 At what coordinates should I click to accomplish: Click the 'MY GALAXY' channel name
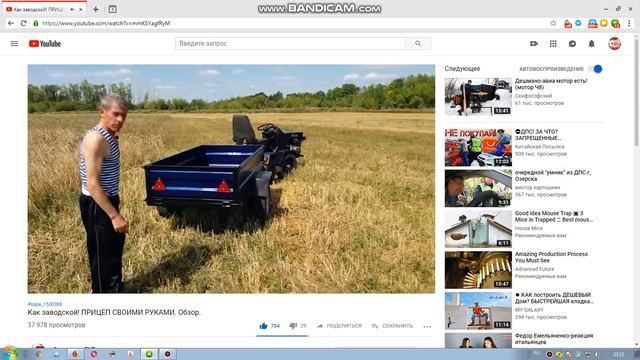pyautogui.click(x=529, y=310)
